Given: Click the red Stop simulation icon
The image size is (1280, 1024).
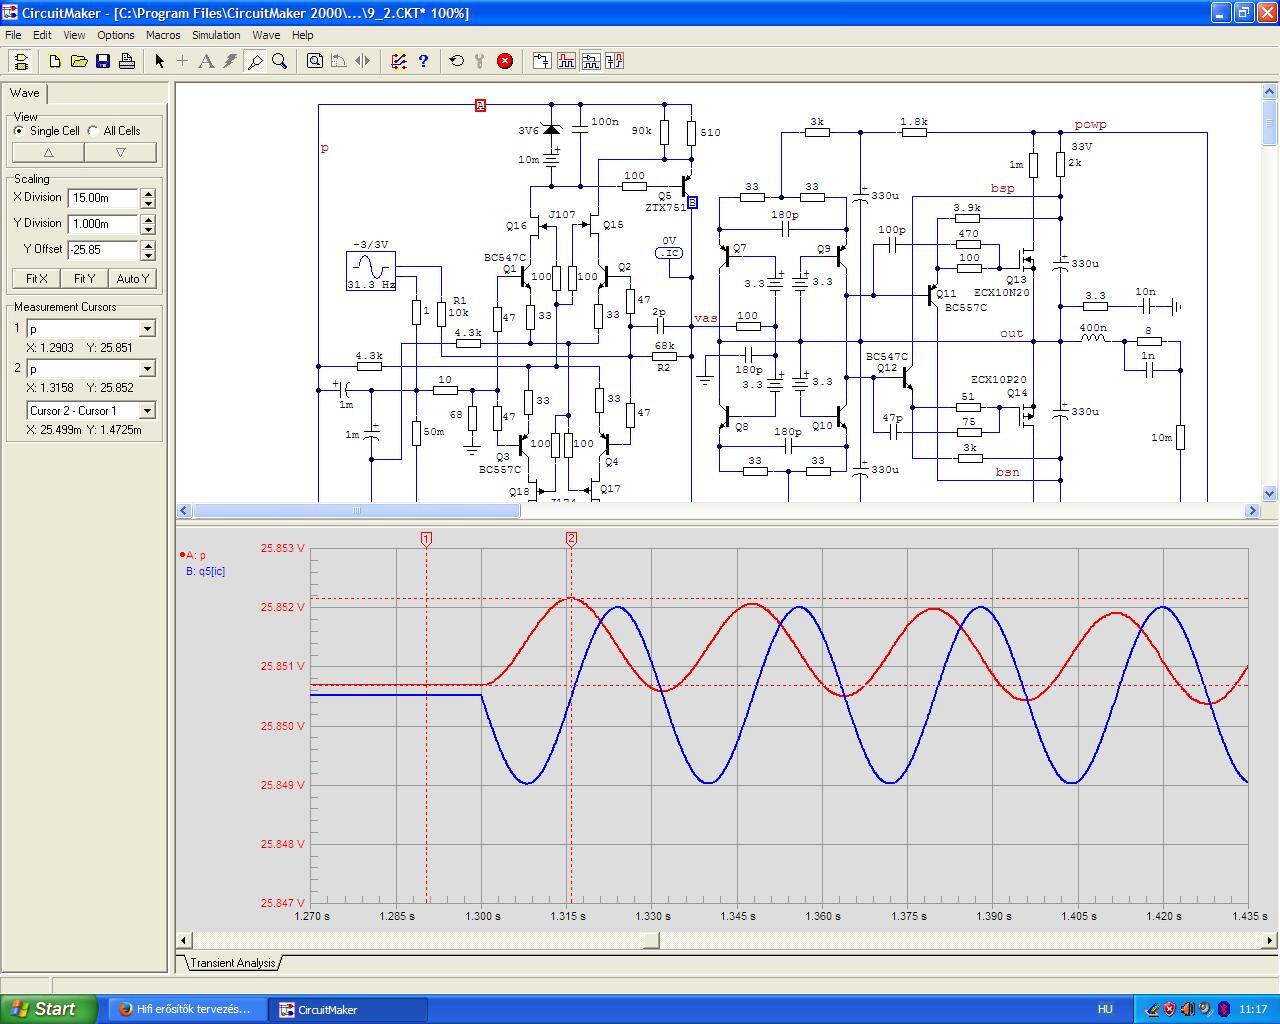Looking at the screenshot, I should 505,61.
